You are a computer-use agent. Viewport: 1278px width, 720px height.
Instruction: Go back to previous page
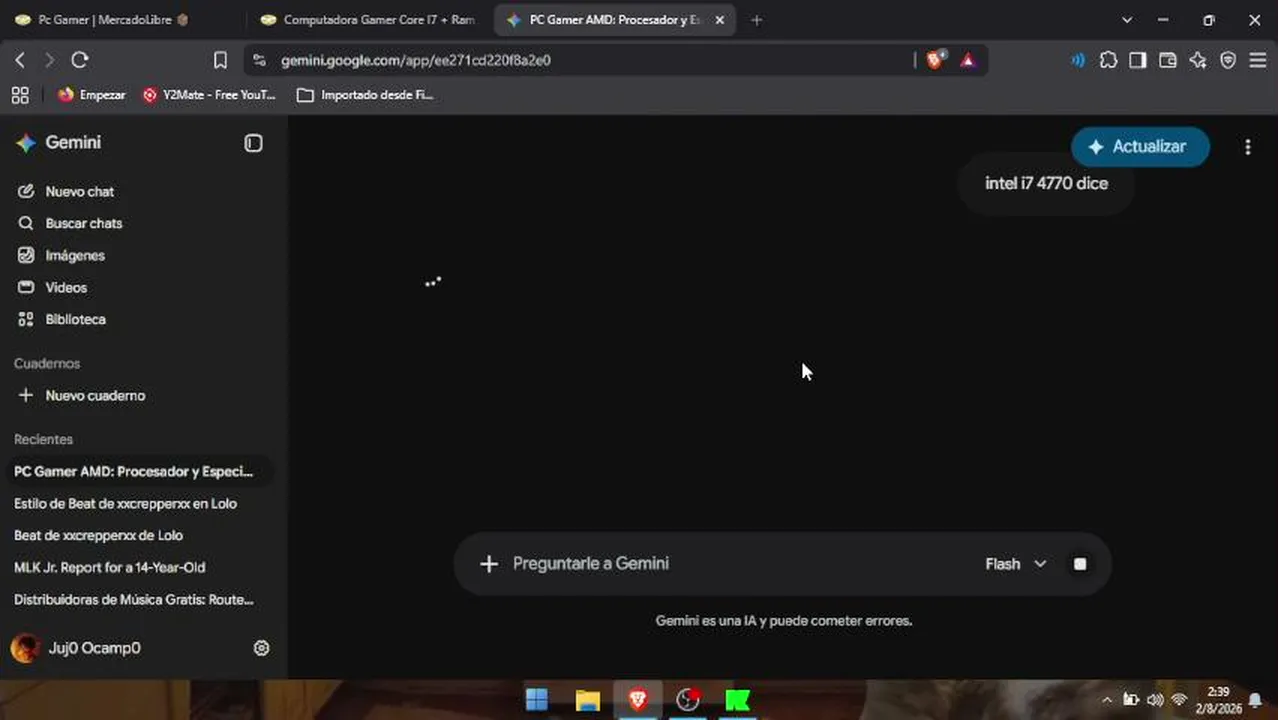pyautogui.click(x=20, y=60)
